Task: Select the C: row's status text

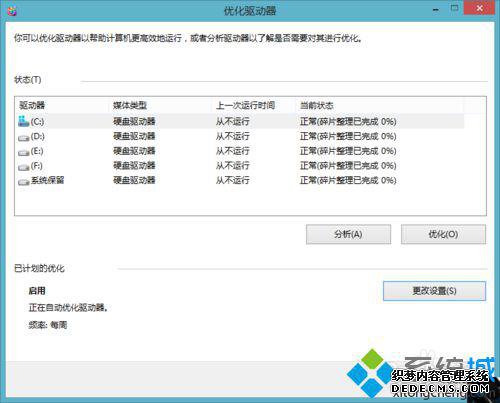Action: tap(348, 121)
